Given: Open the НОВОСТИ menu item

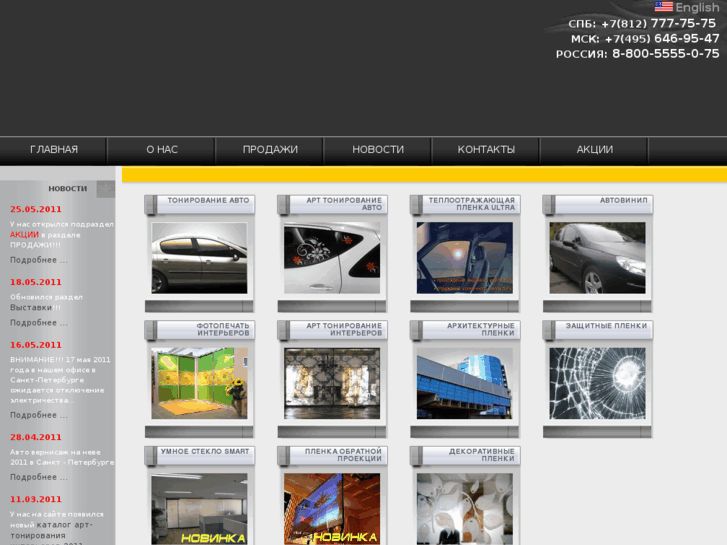Looking at the screenshot, I should [378, 149].
